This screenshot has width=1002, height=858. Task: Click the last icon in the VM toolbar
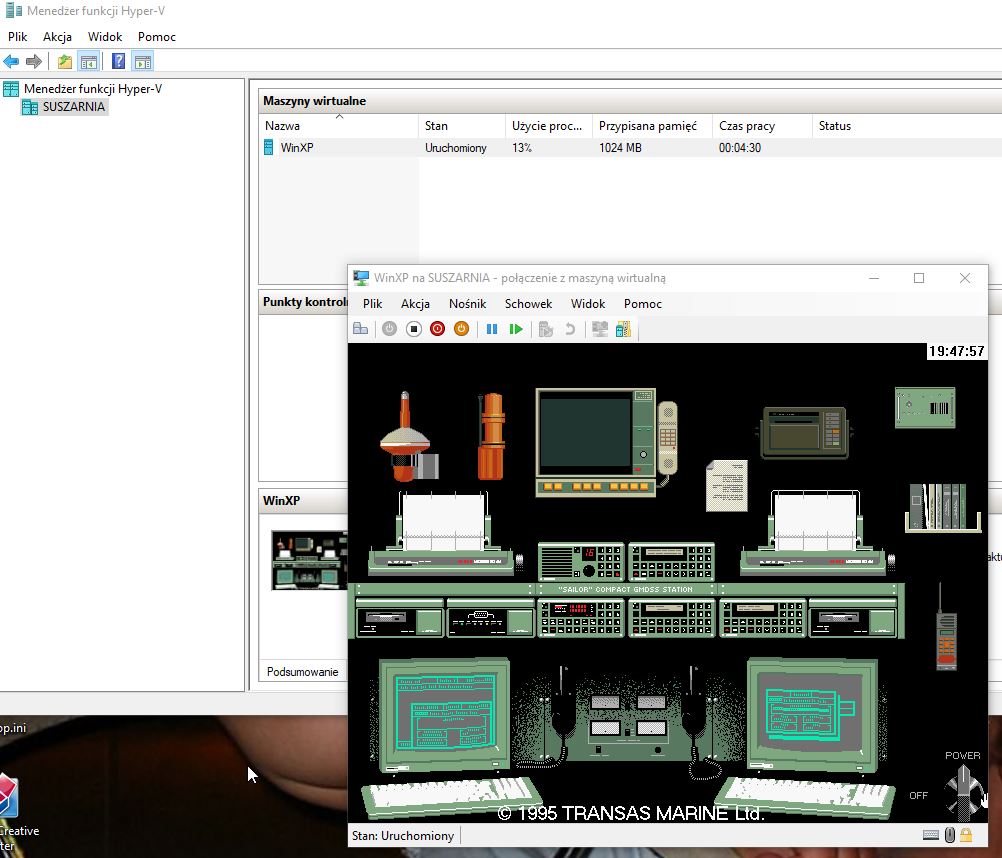coord(623,329)
